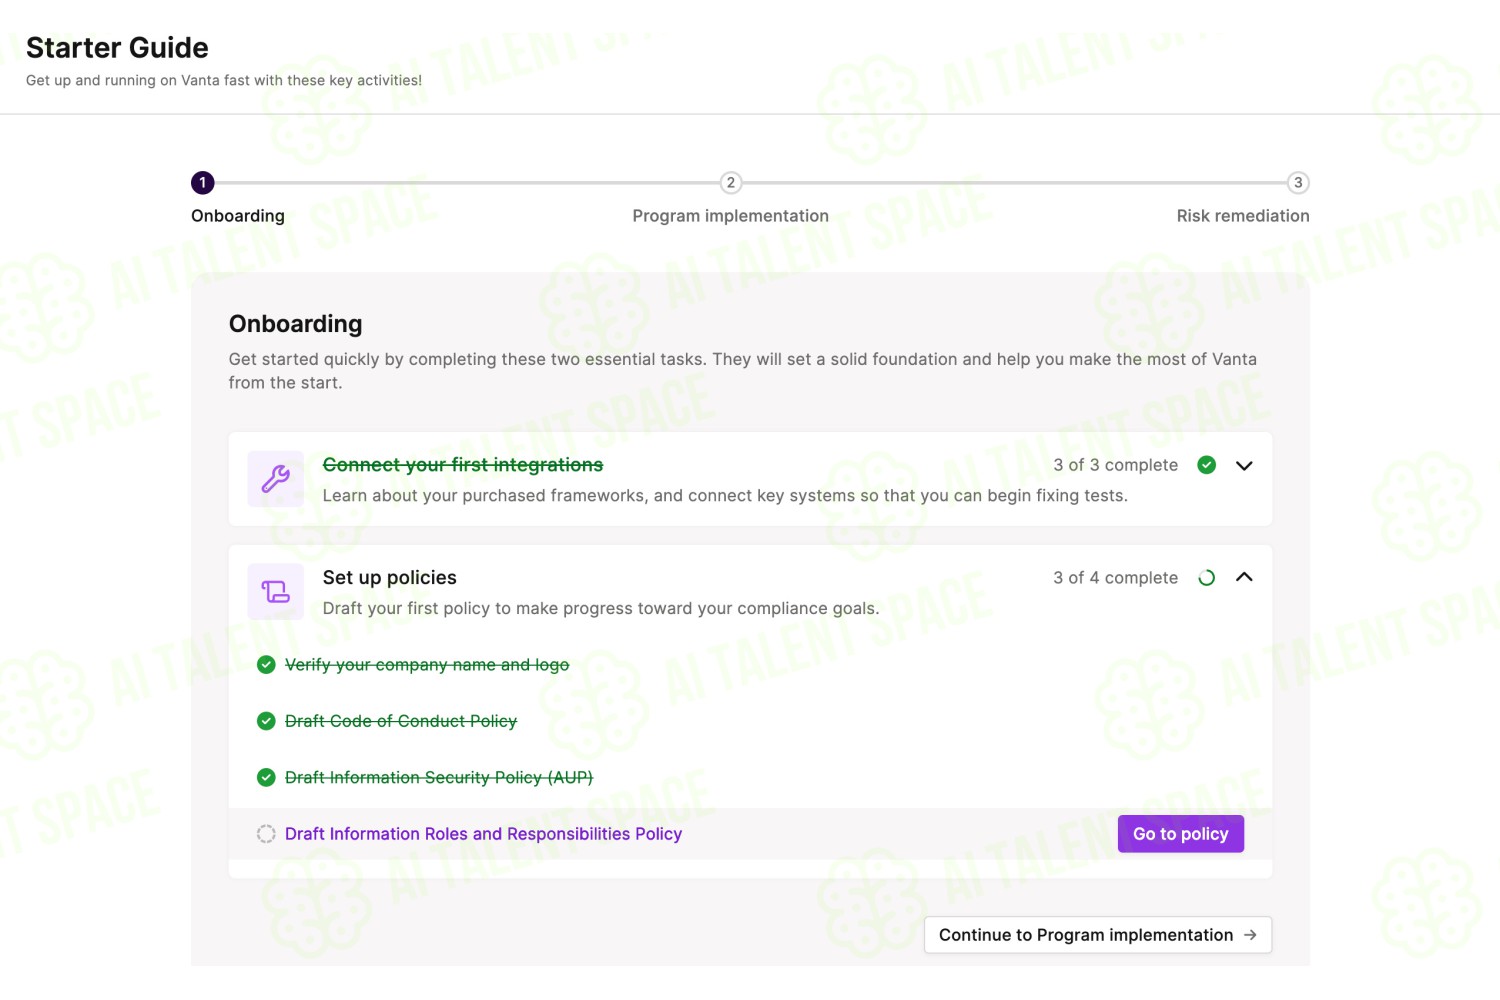Open the Connect your first integrations title

(463, 465)
